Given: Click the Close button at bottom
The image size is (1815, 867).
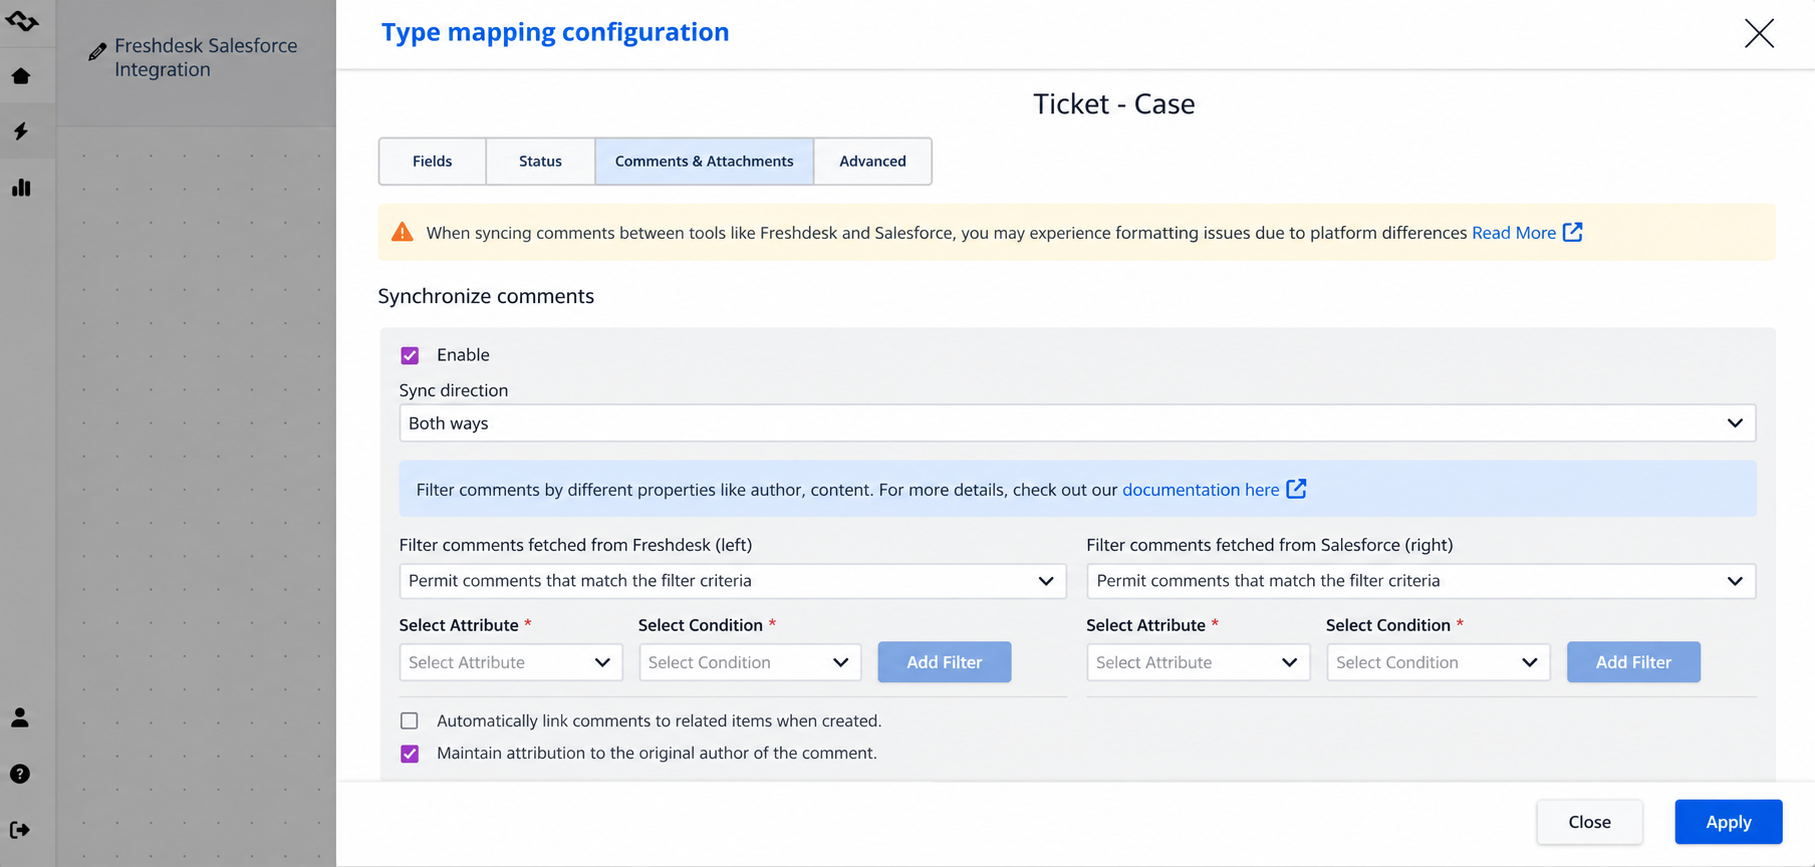Looking at the screenshot, I should pos(1589,822).
